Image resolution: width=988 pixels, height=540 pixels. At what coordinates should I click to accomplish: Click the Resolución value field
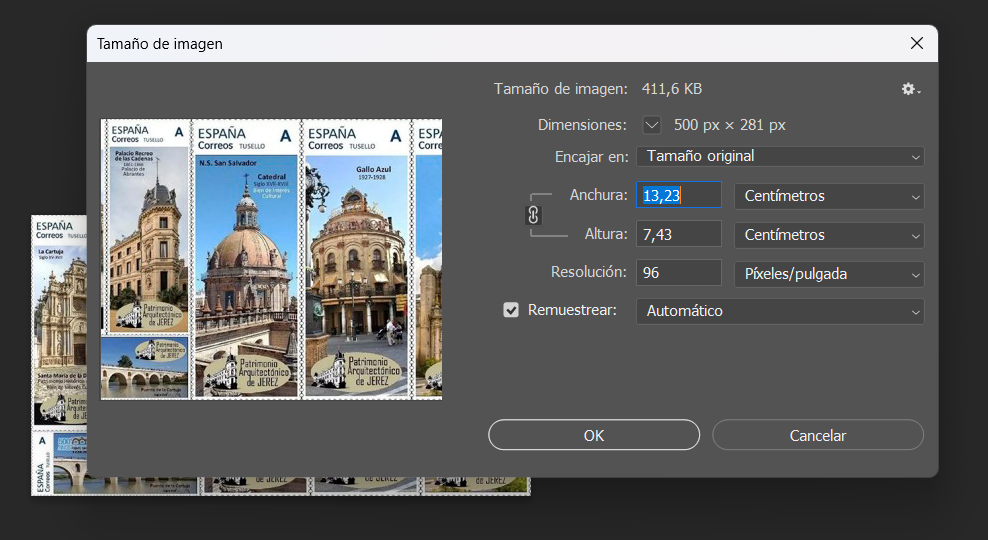(678, 273)
